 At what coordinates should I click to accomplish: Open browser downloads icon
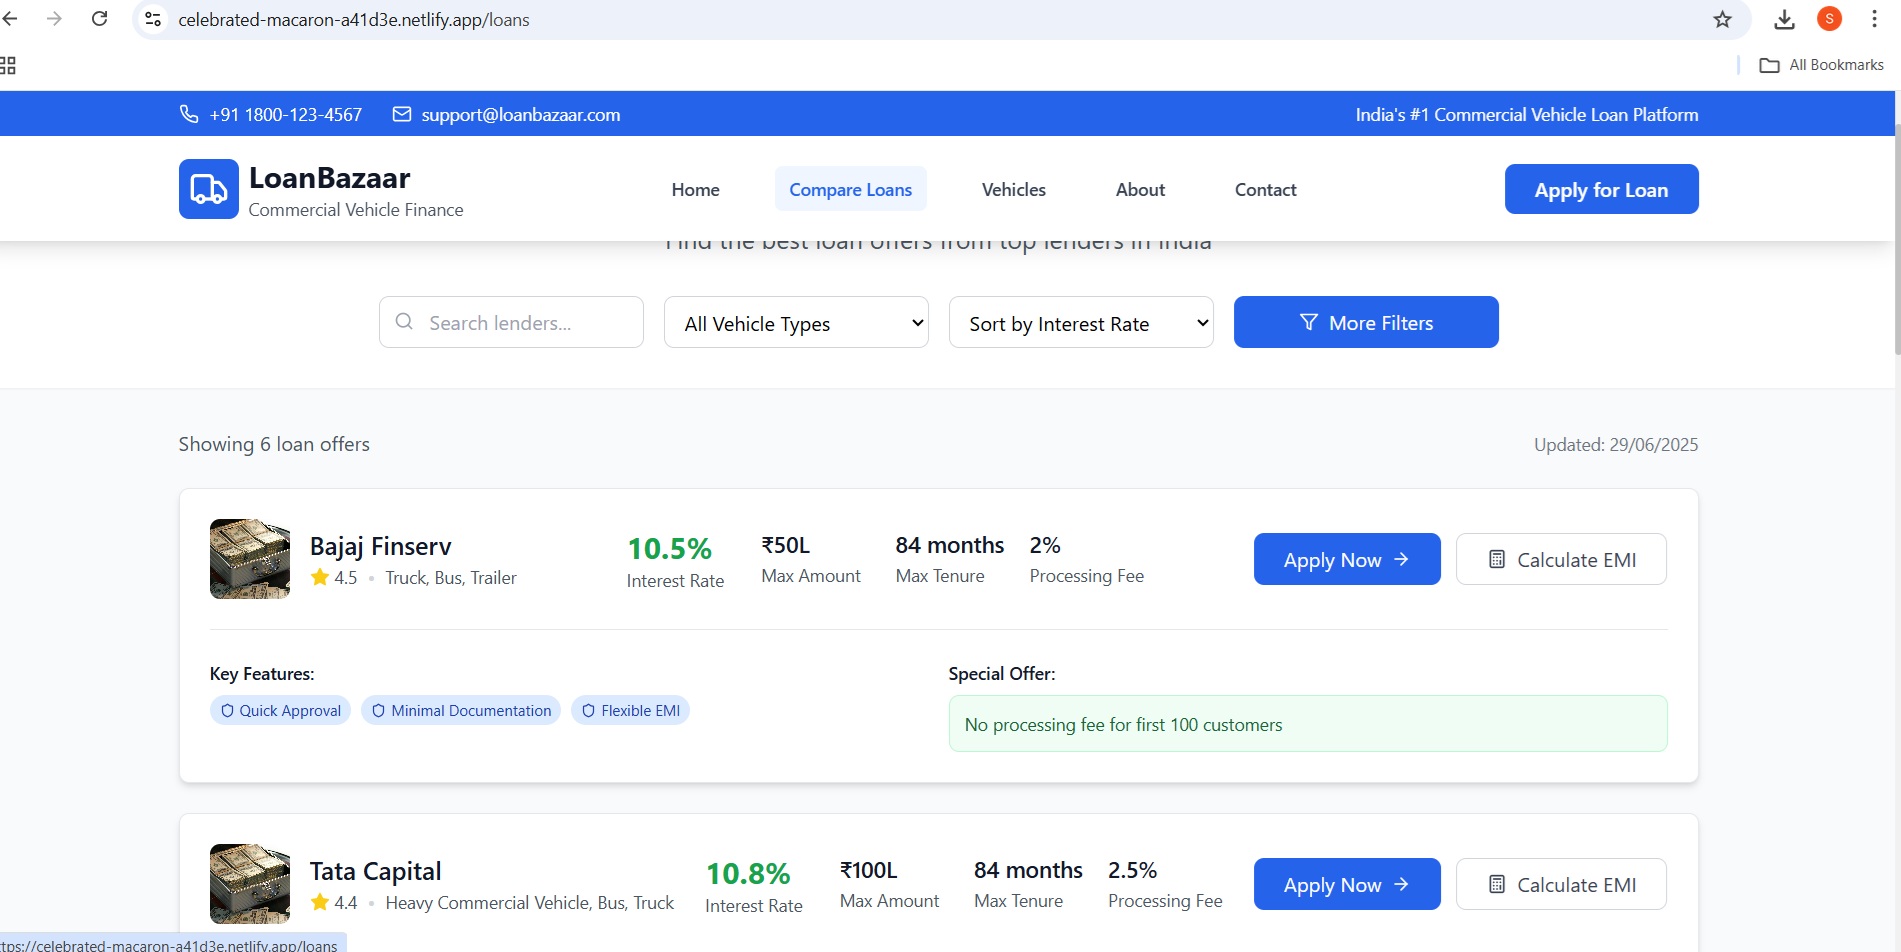click(x=1784, y=19)
